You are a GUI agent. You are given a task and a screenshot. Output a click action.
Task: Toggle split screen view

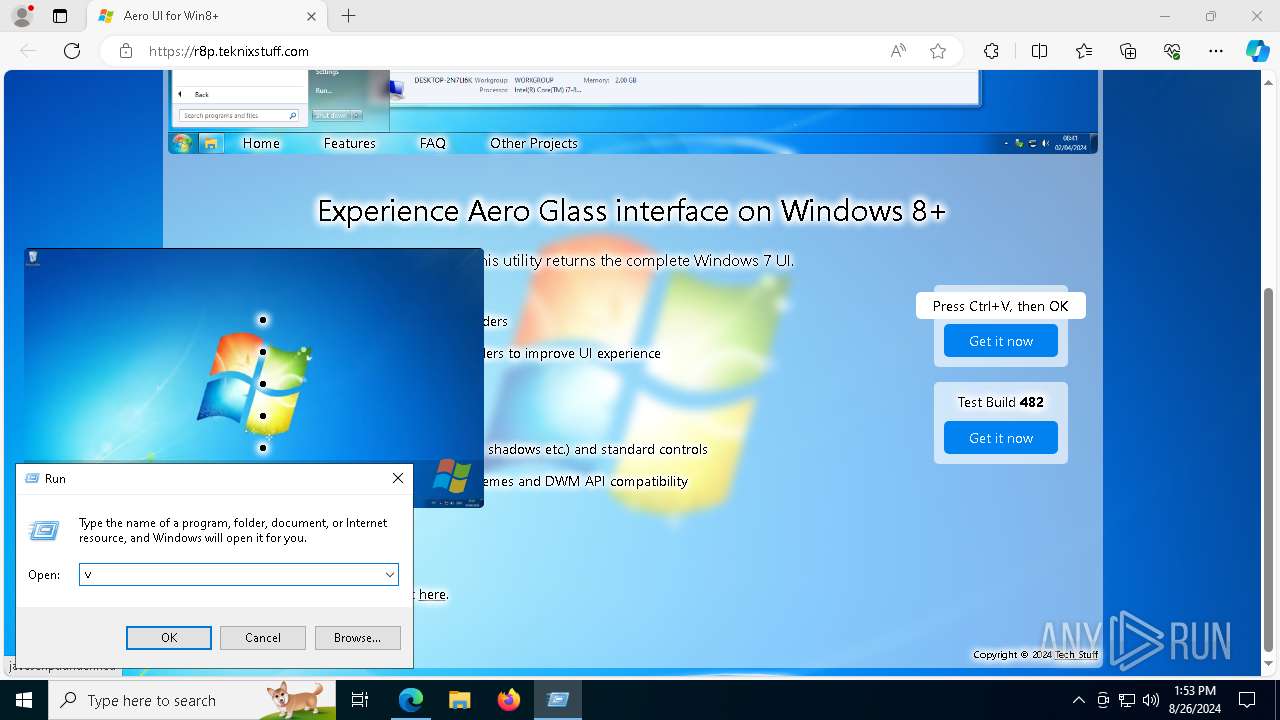click(1039, 51)
